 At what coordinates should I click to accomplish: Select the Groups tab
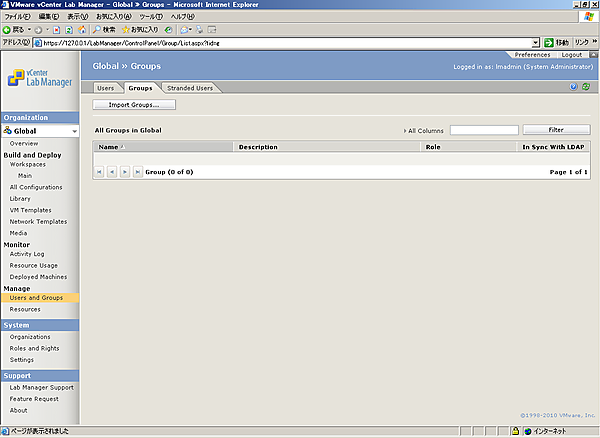point(140,88)
